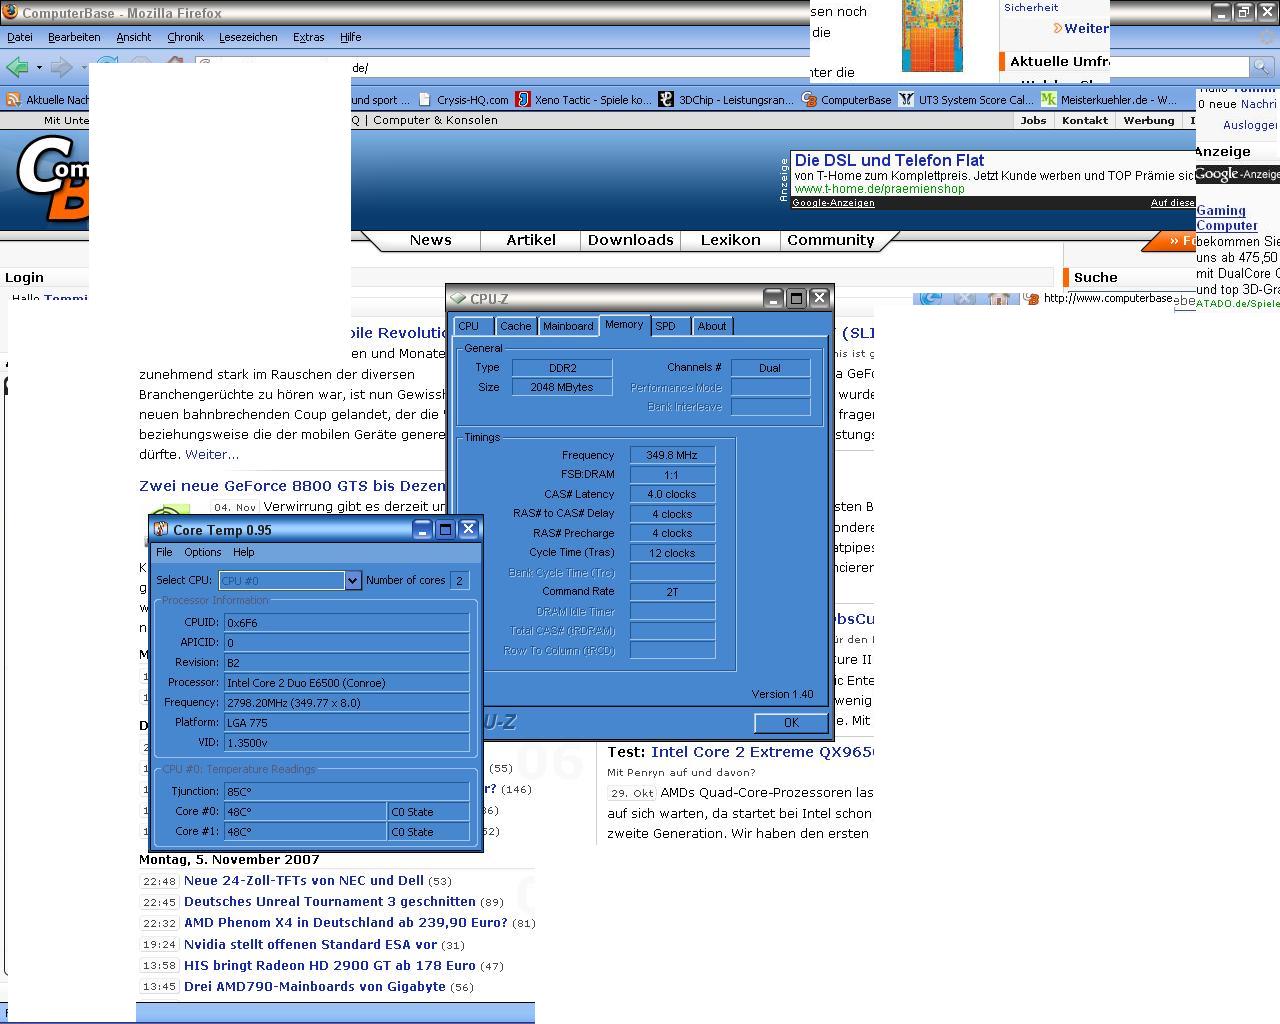Open the UT3 System Score Cal bookmark
Image resolution: width=1280 pixels, height=1024 pixels.
point(966,99)
